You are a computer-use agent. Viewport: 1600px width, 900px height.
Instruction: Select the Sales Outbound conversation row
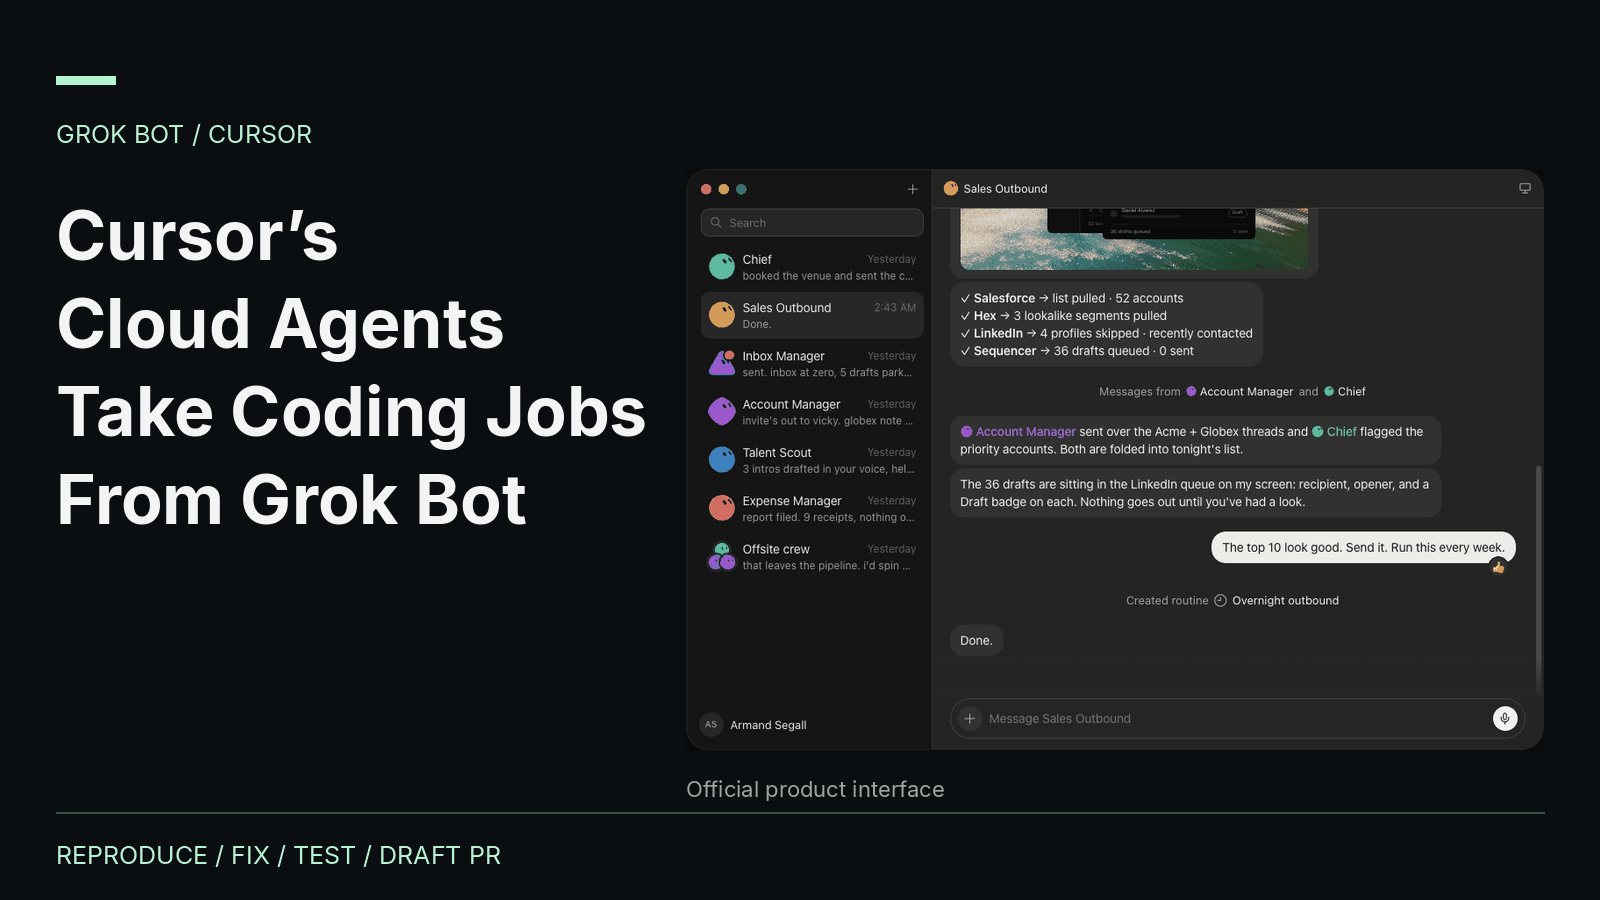(x=812, y=315)
